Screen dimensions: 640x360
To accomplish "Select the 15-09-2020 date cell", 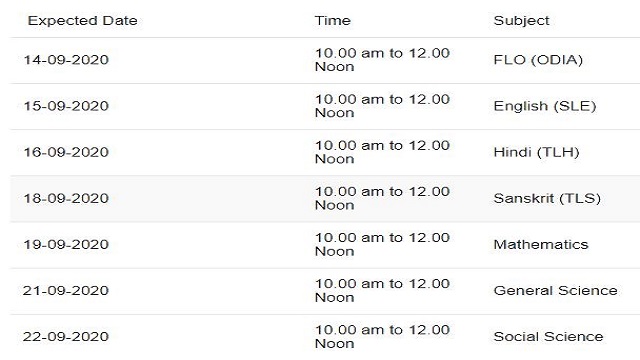I will click(66, 106).
